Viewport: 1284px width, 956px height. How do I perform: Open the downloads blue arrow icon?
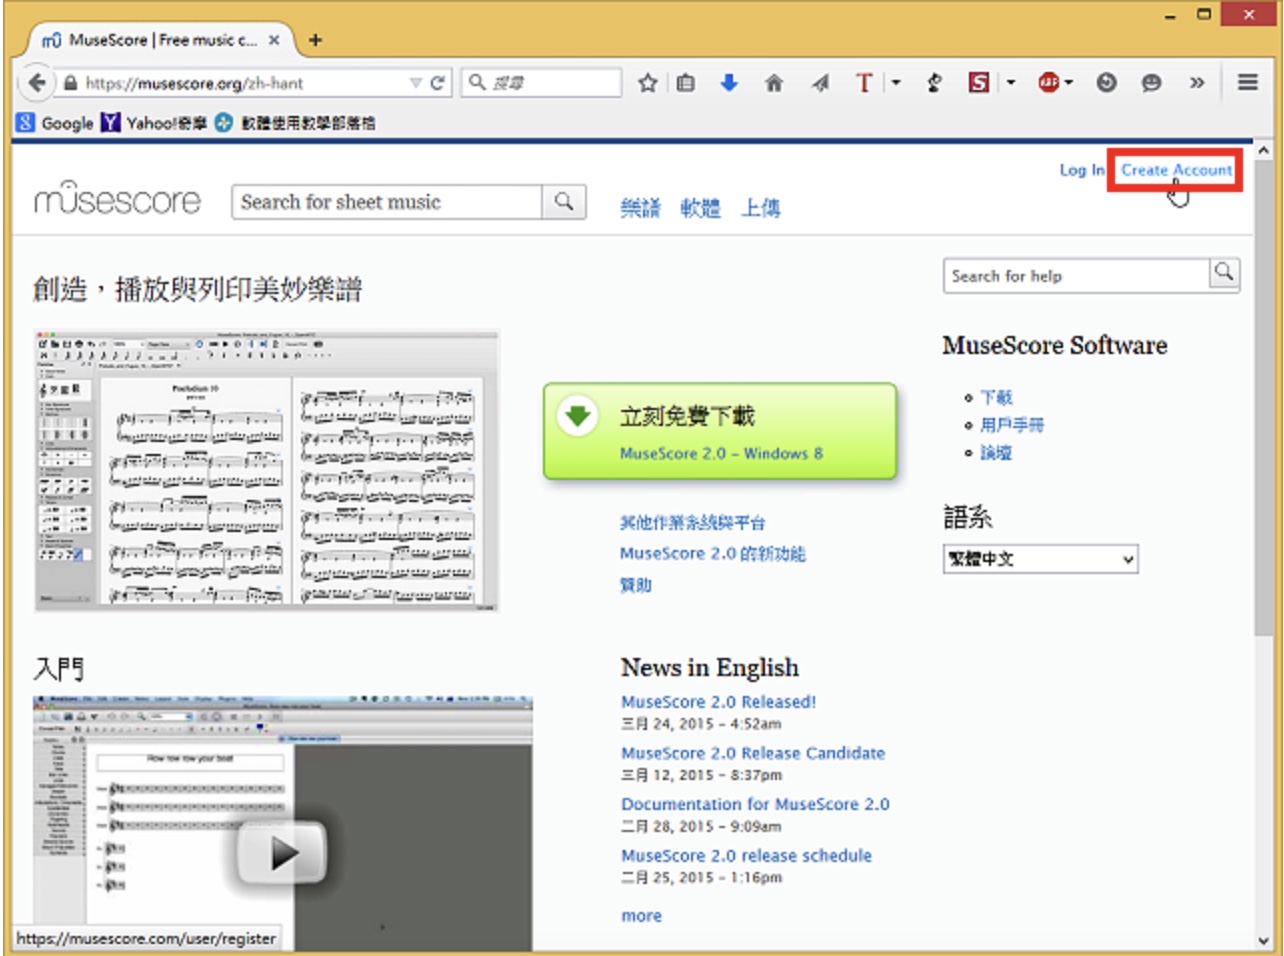[729, 83]
